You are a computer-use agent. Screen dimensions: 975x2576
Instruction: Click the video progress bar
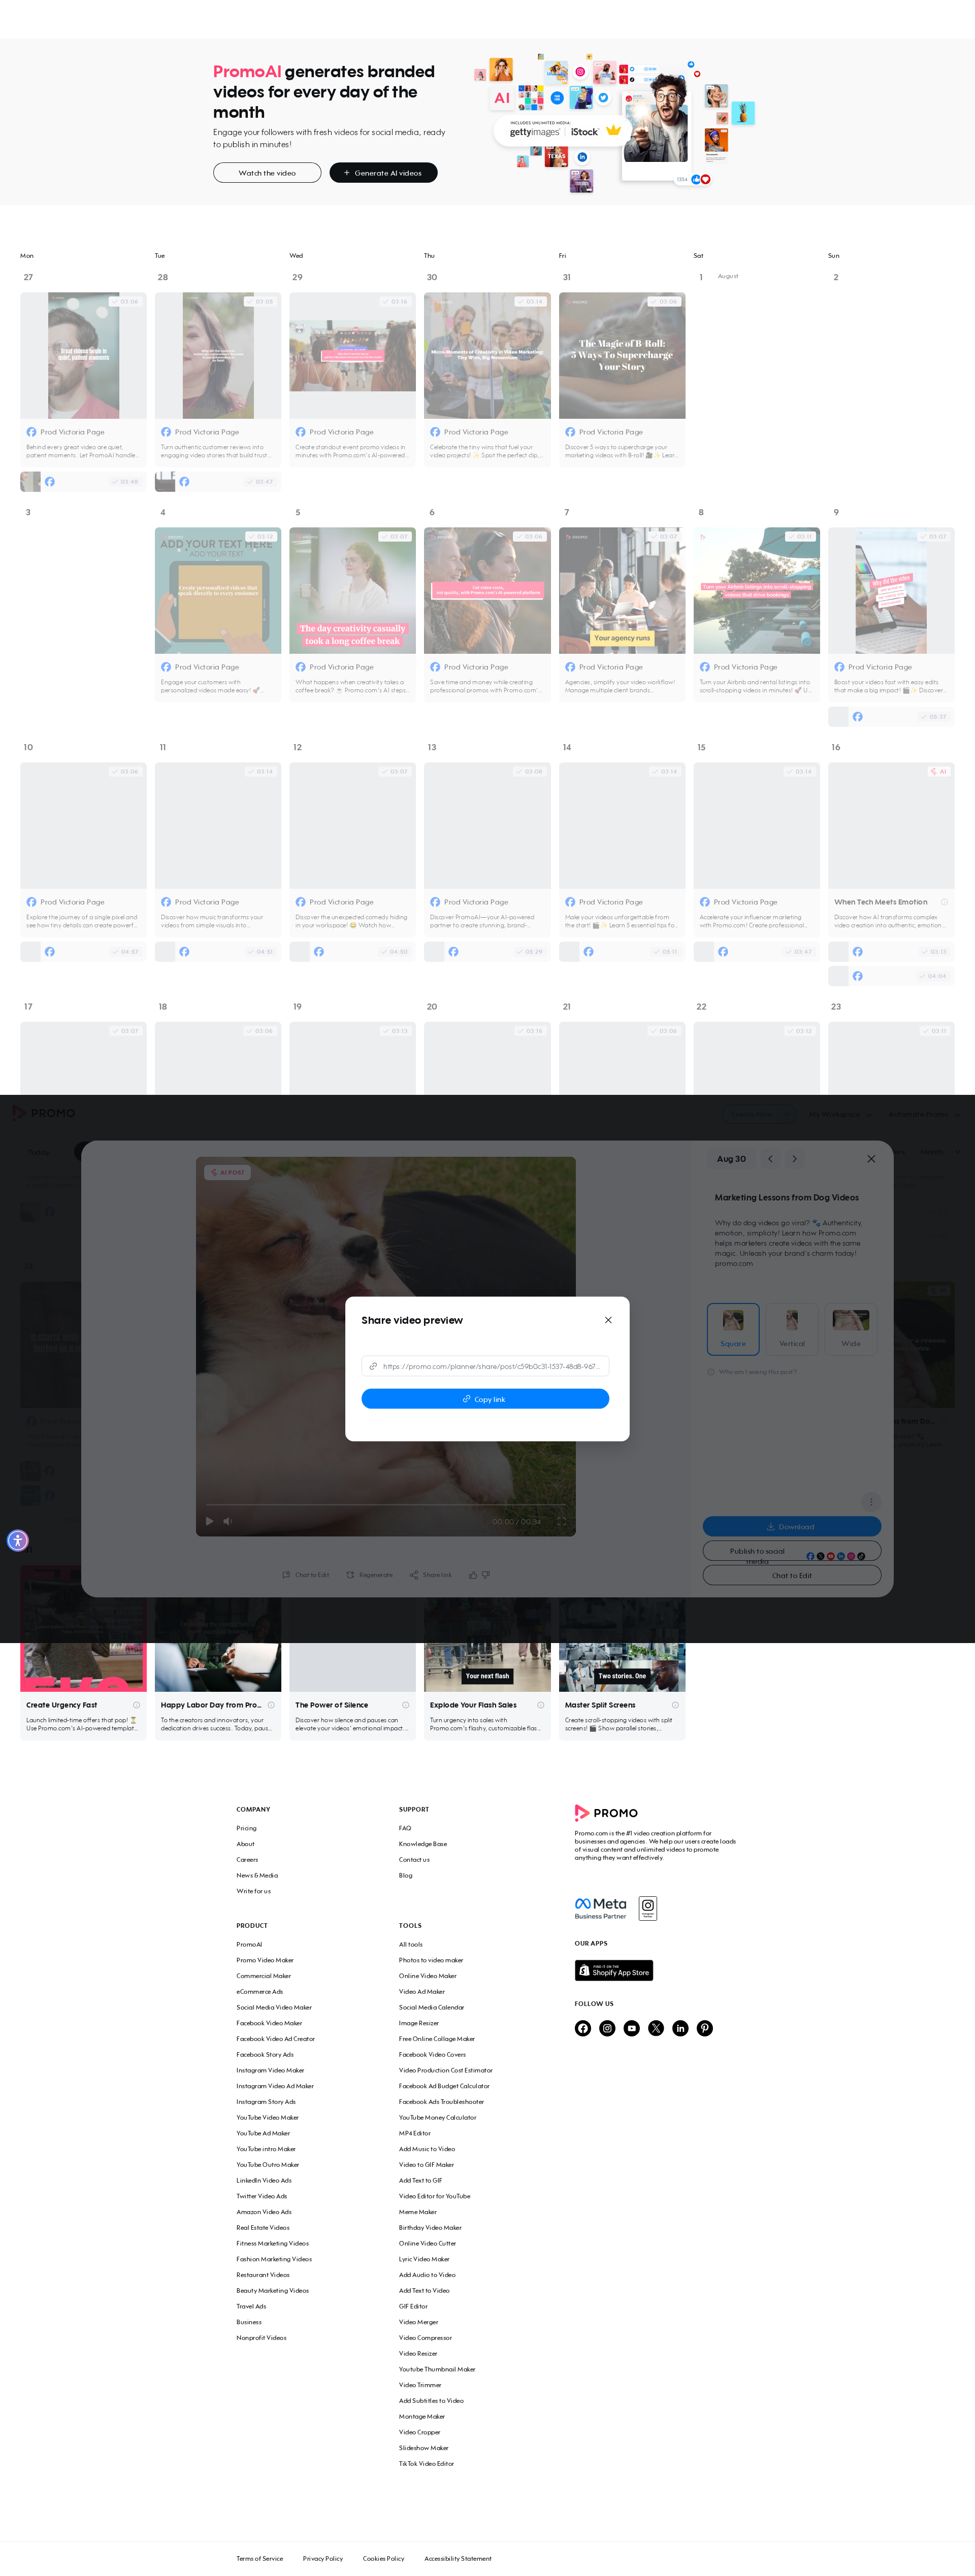pyautogui.click(x=385, y=1504)
